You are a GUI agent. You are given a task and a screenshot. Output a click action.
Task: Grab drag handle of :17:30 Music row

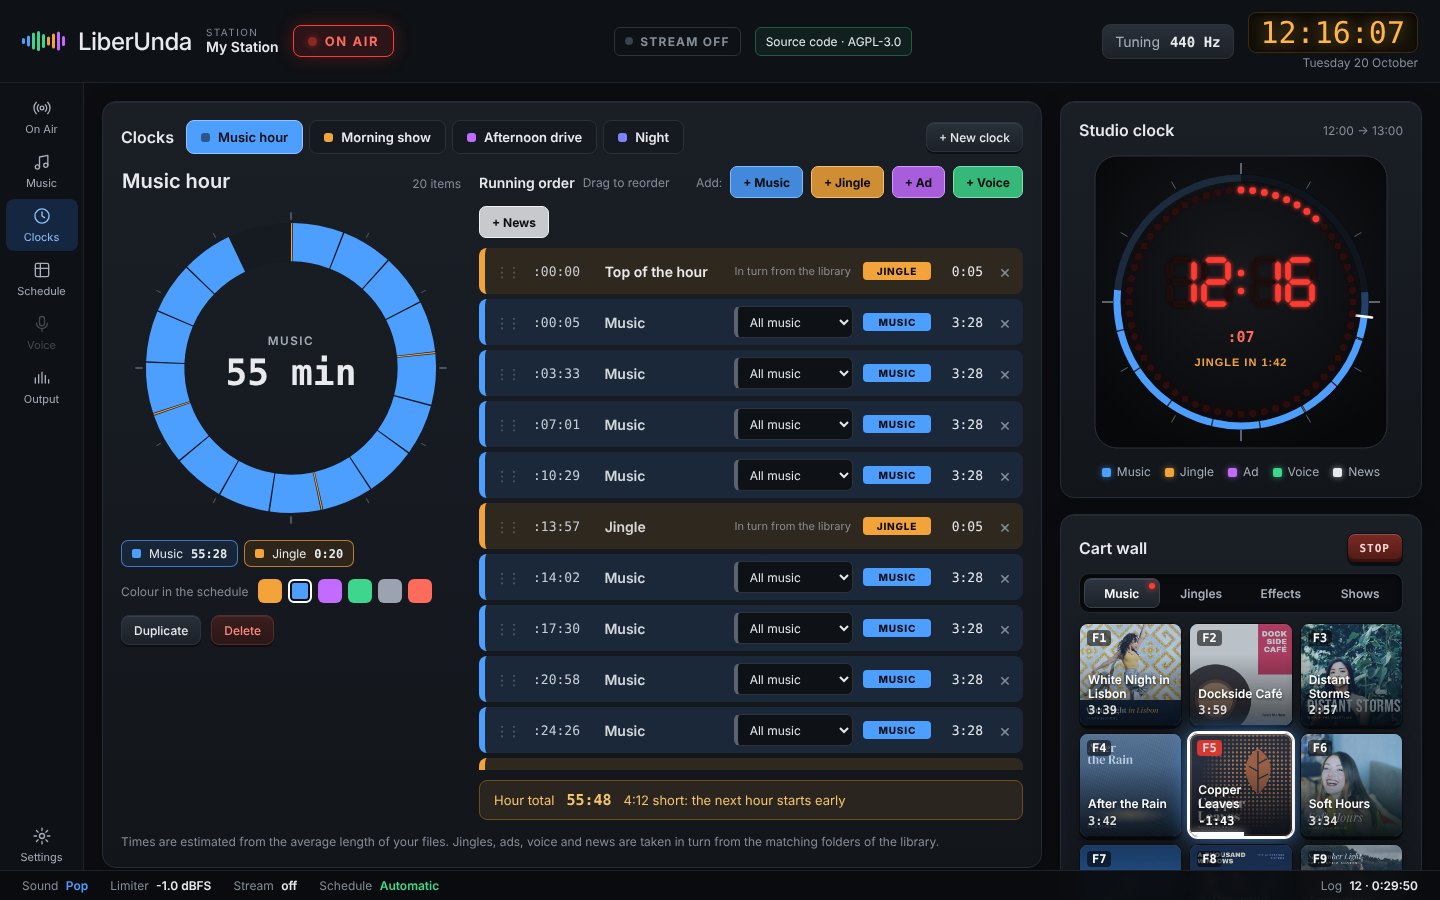coord(508,629)
